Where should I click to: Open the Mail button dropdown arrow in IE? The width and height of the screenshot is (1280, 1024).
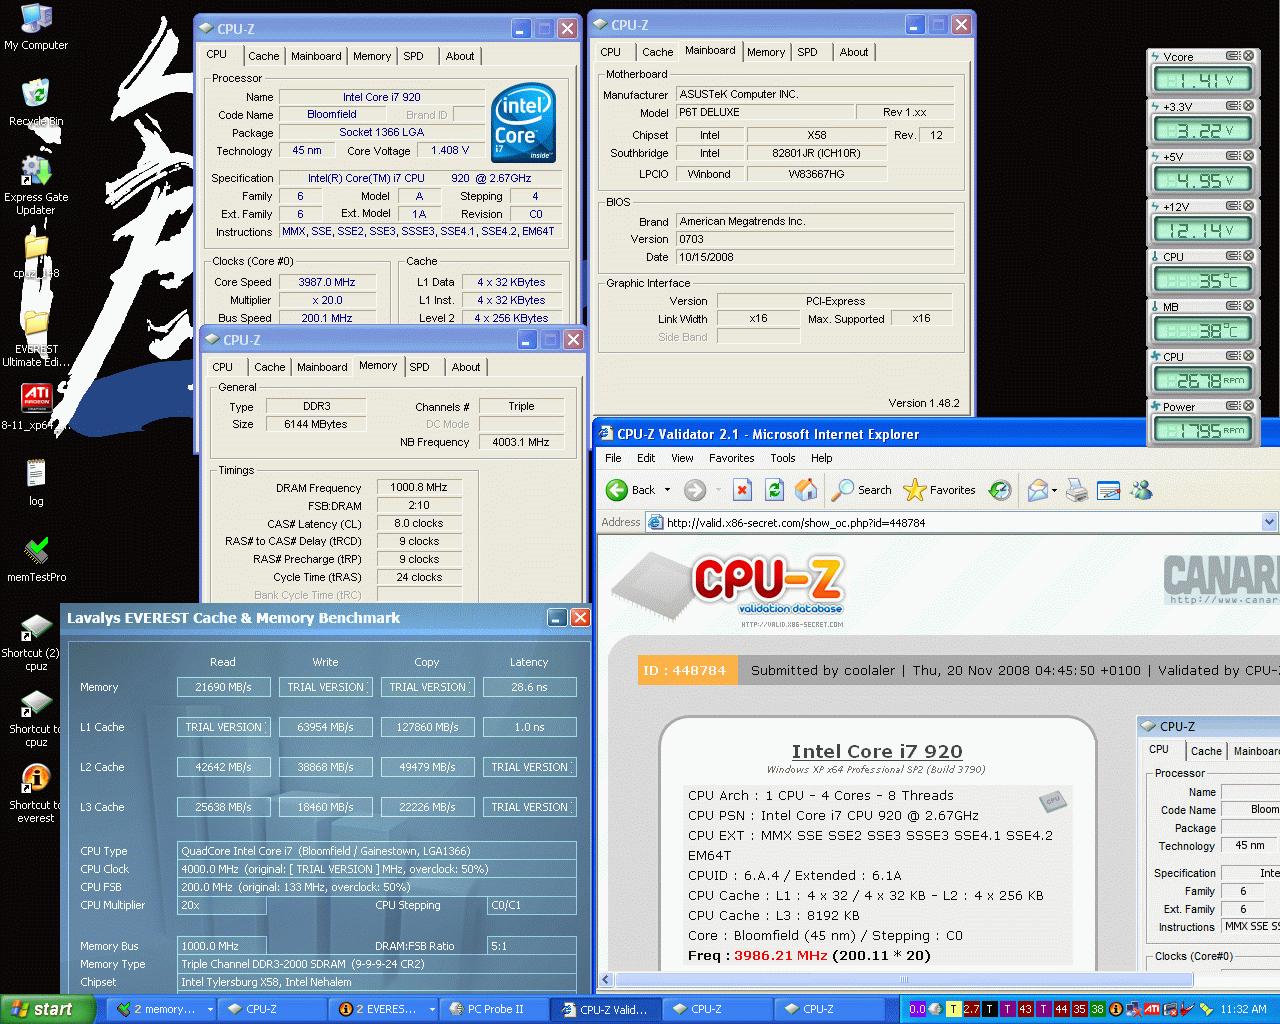click(x=1055, y=490)
